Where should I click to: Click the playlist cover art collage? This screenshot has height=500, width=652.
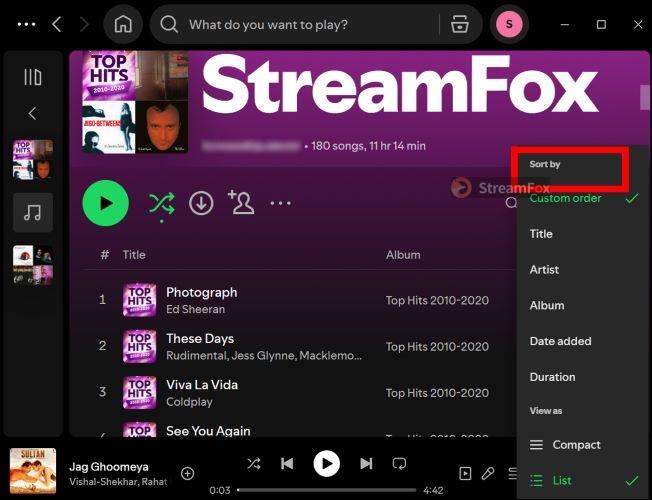pos(135,102)
